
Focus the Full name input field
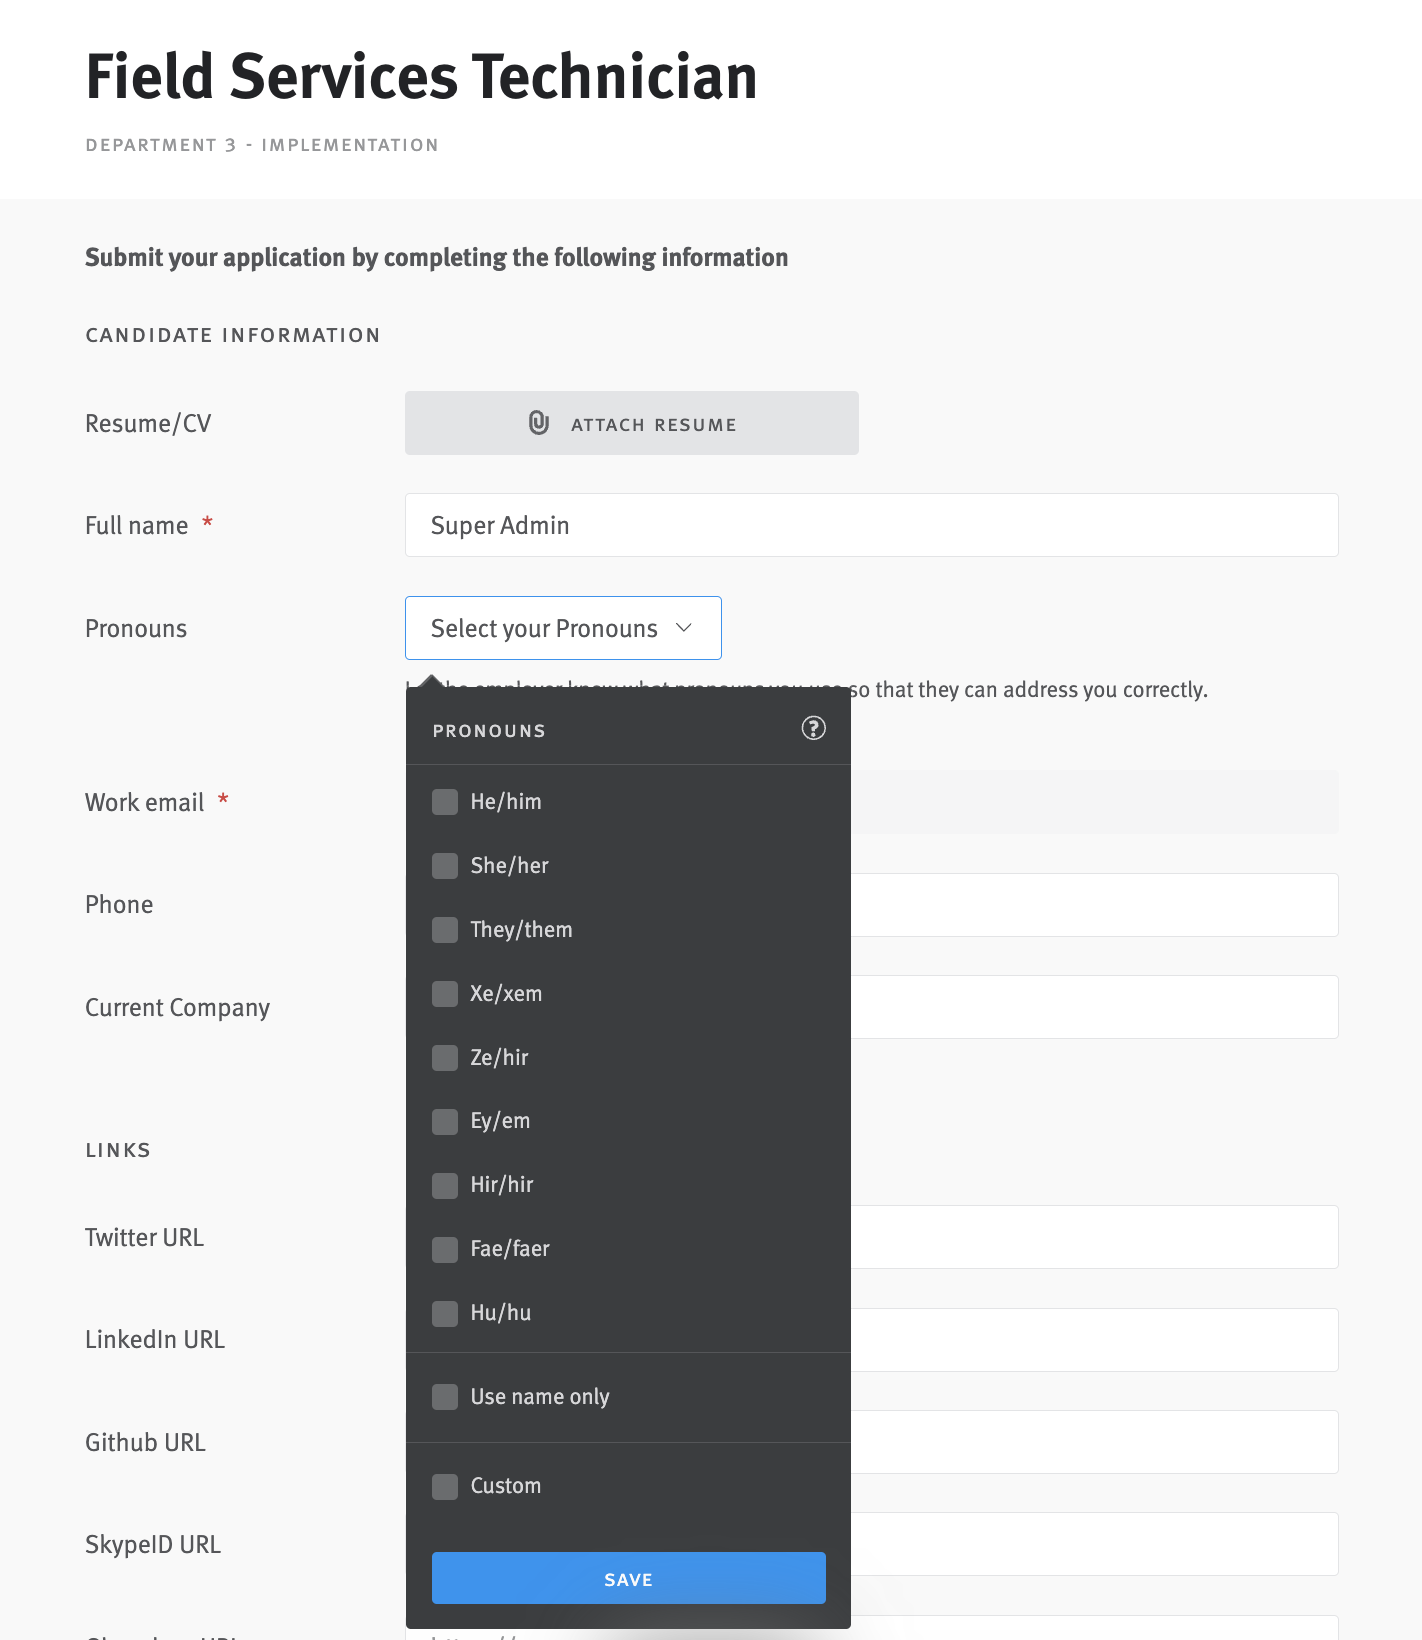[x=872, y=525]
